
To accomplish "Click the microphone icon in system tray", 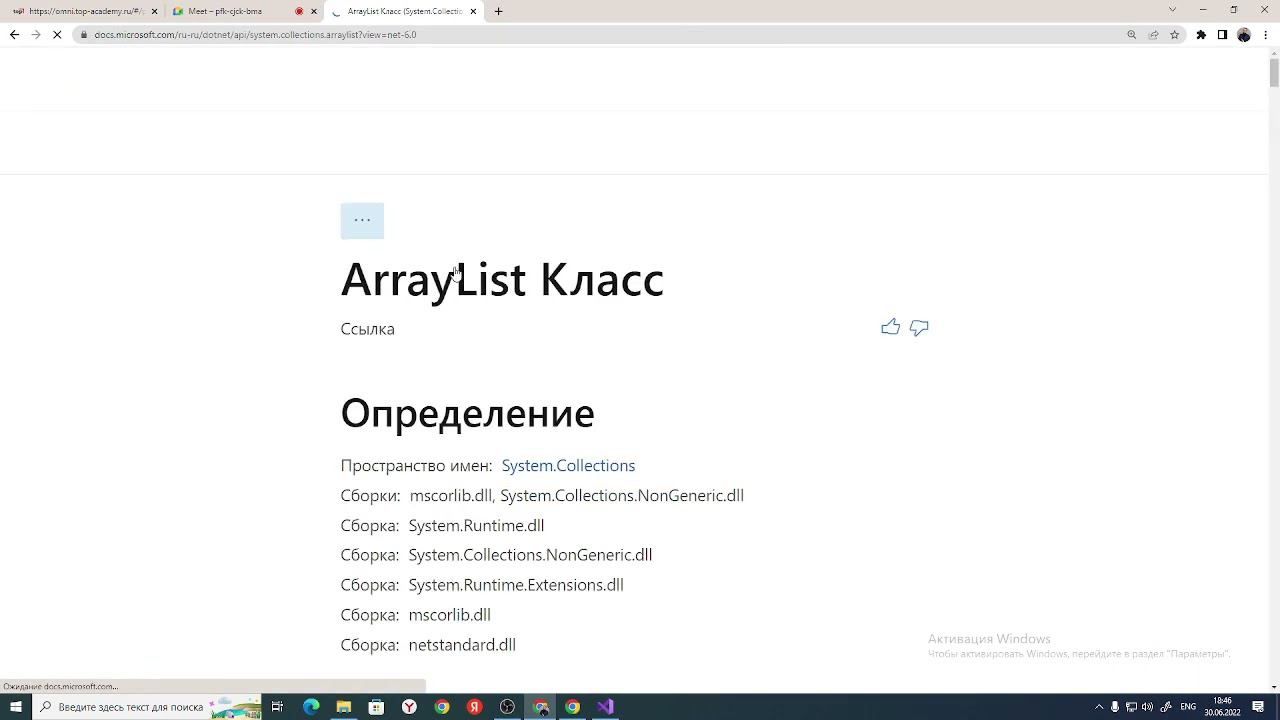I will 1115,707.
